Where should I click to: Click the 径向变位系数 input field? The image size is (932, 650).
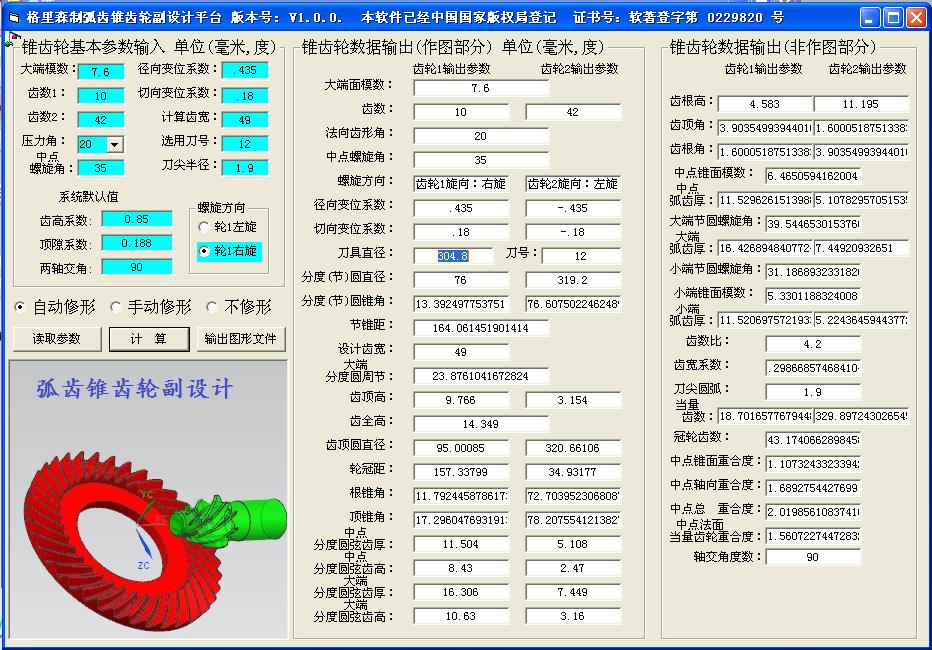[245, 70]
